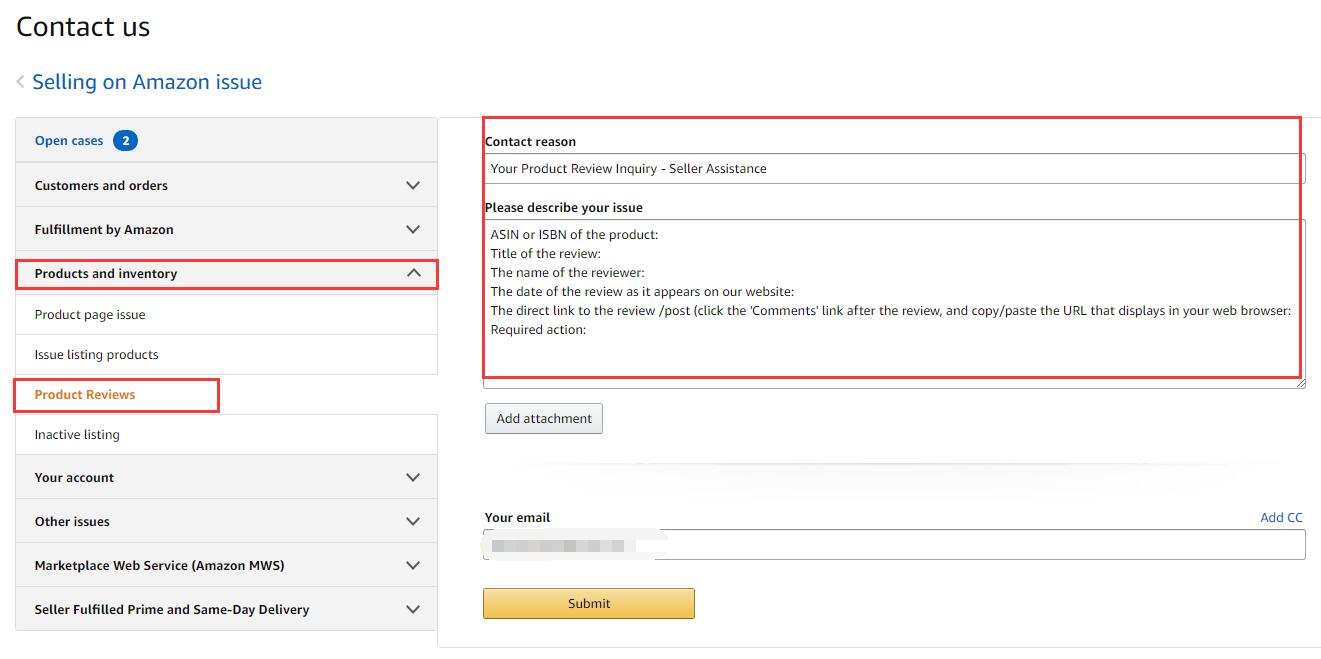Expand Other issues section chevron

[413, 522]
